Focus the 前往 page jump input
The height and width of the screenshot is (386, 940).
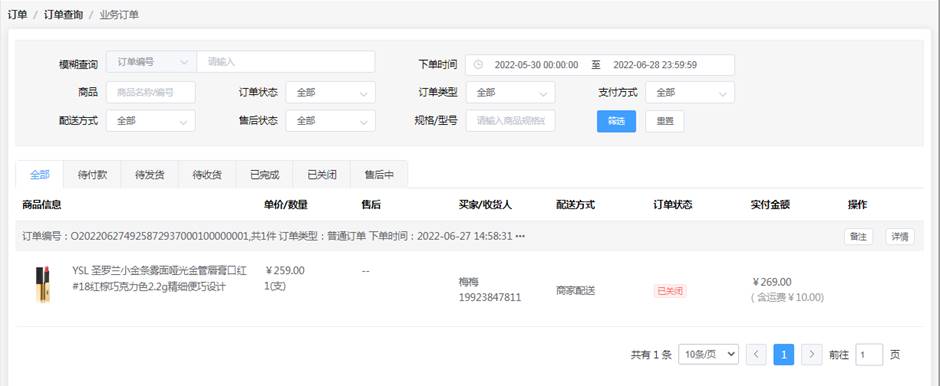pos(869,354)
